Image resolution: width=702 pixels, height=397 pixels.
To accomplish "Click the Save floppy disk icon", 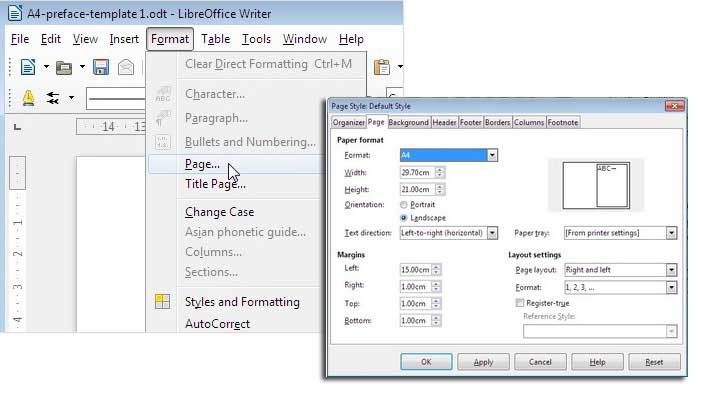I will click(101, 67).
